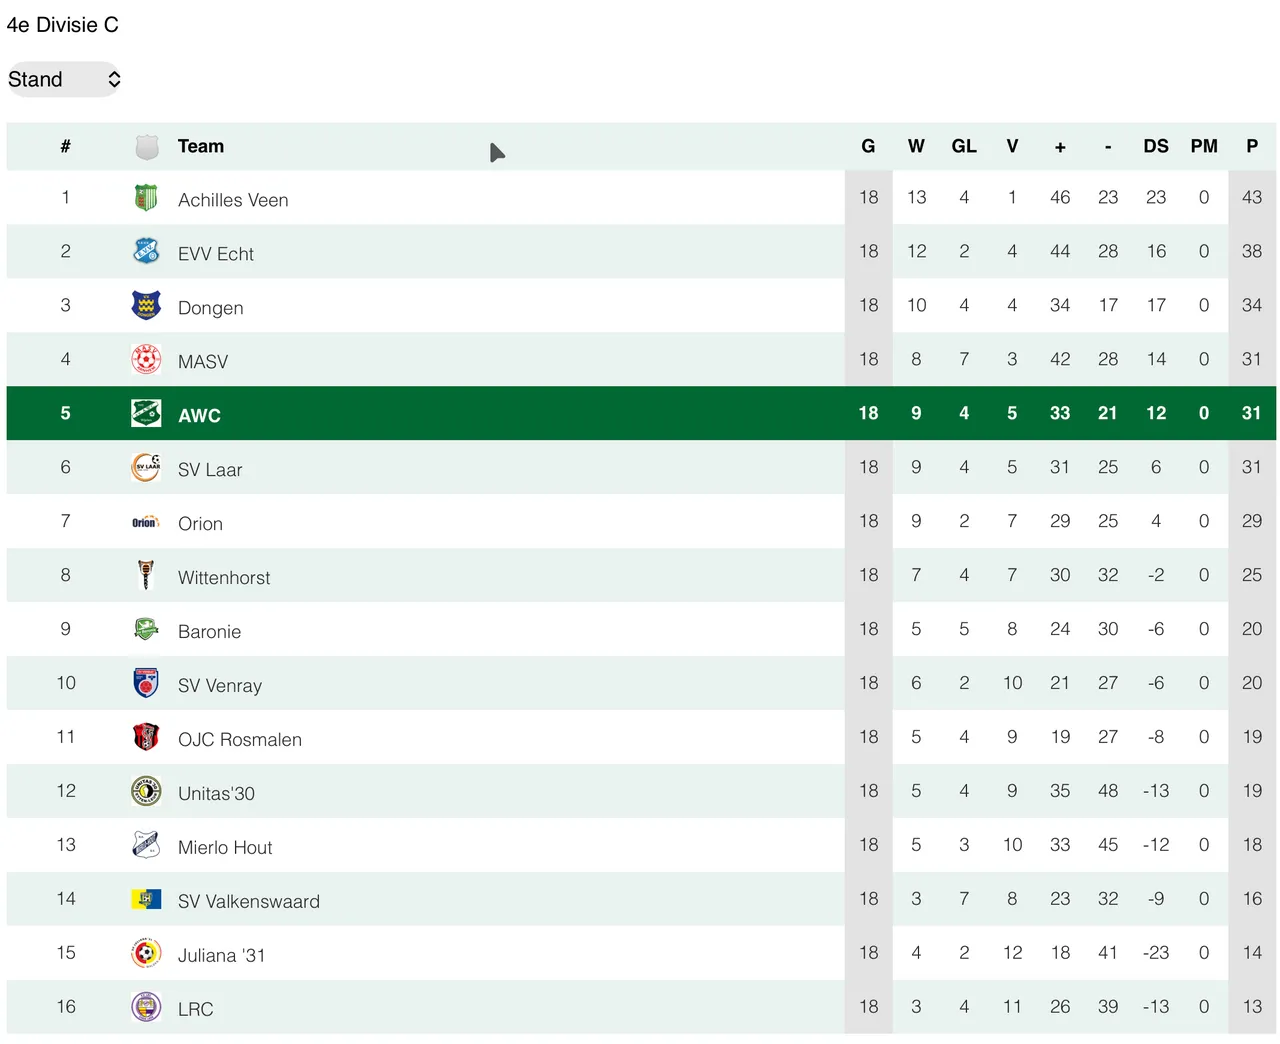Open the Baronie team link
This screenshot has height=1044, width=1280.
tap(209, 632)
